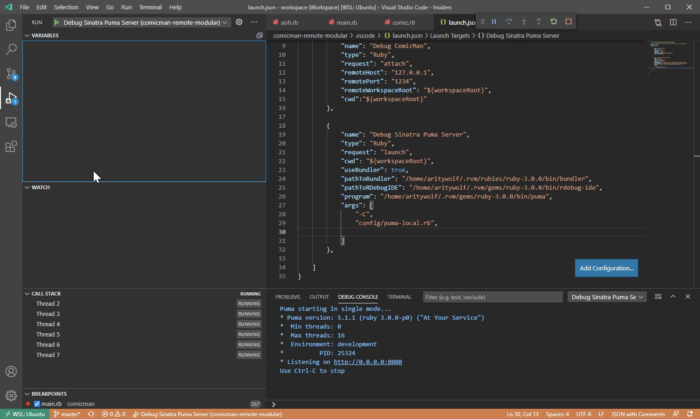This screenshot has height=419, width=700.
Task: Open the Source Control view
Action: click(x=11, y=74)
